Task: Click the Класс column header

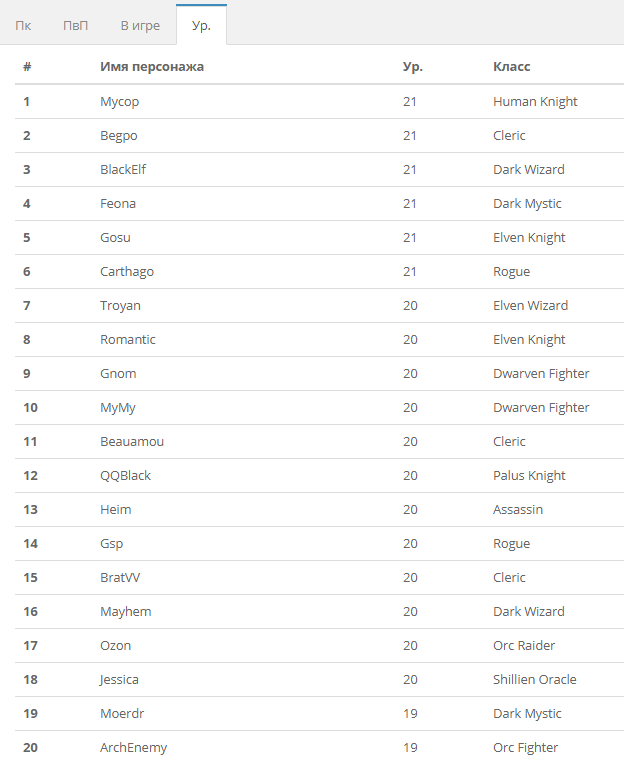Action: click(x=511, y=67)
